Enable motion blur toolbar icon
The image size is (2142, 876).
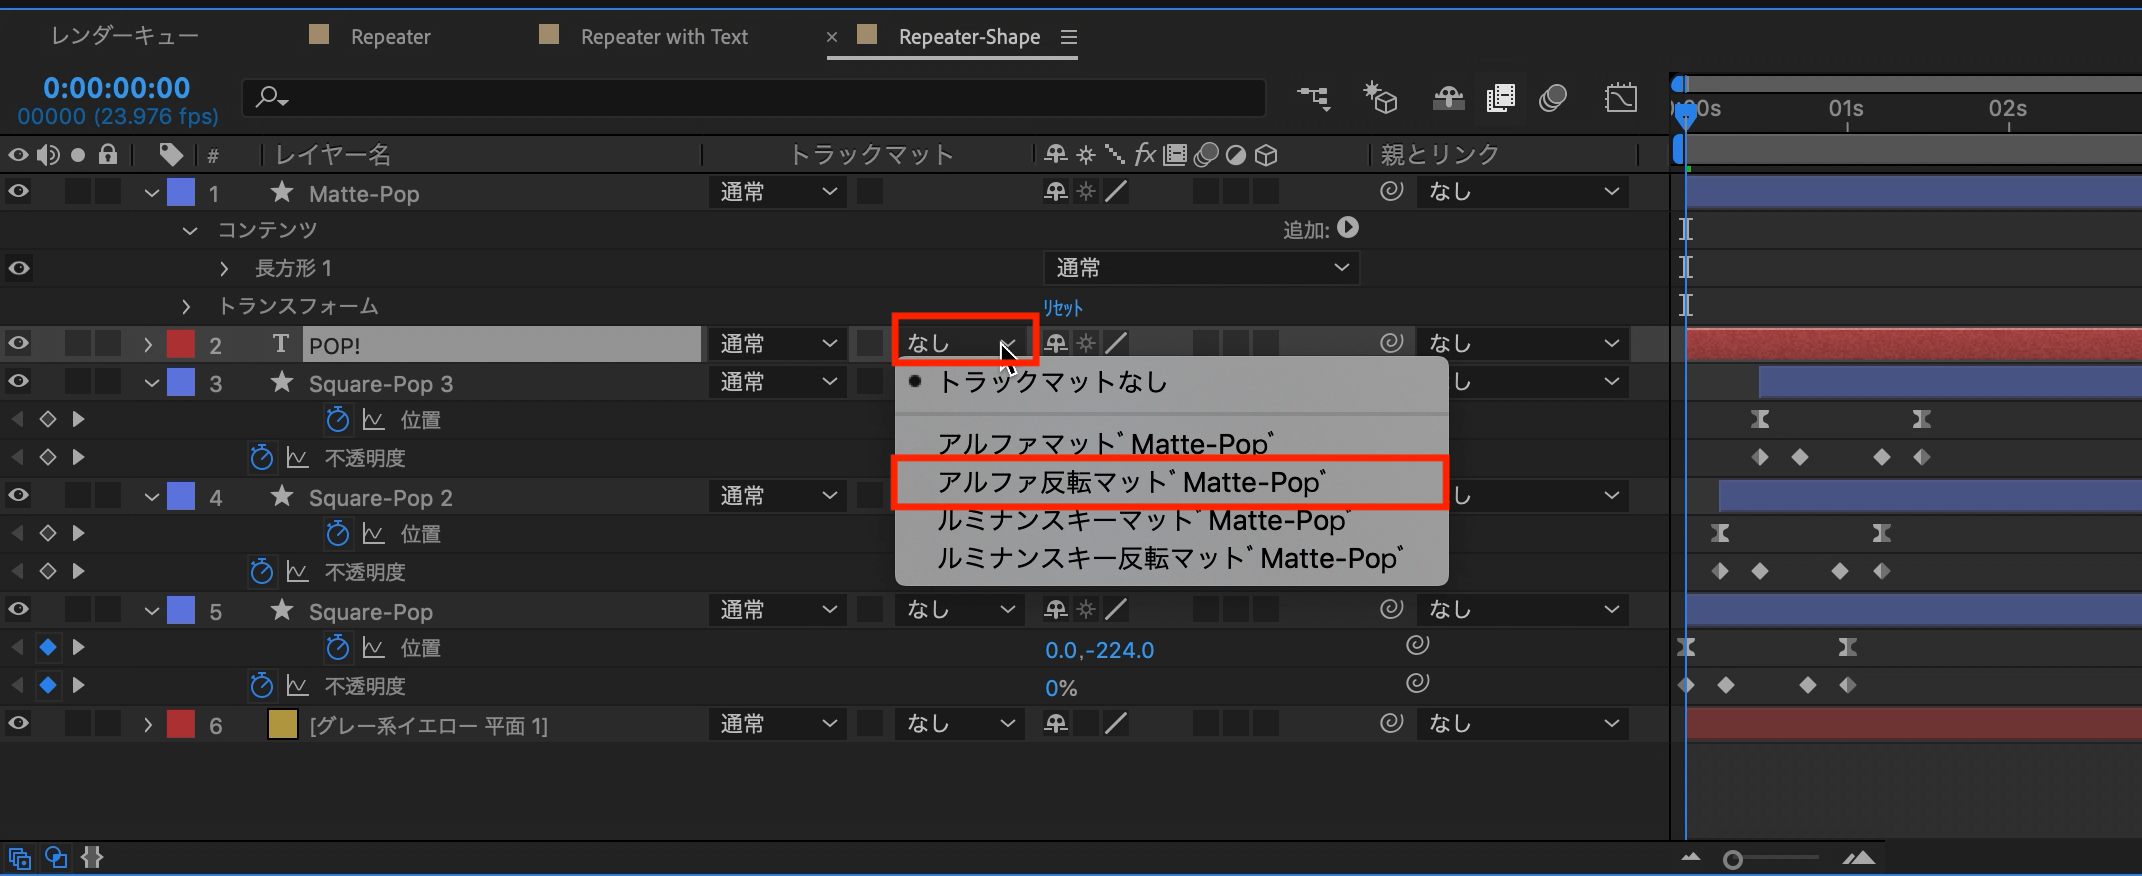(x=1553, y=97)
